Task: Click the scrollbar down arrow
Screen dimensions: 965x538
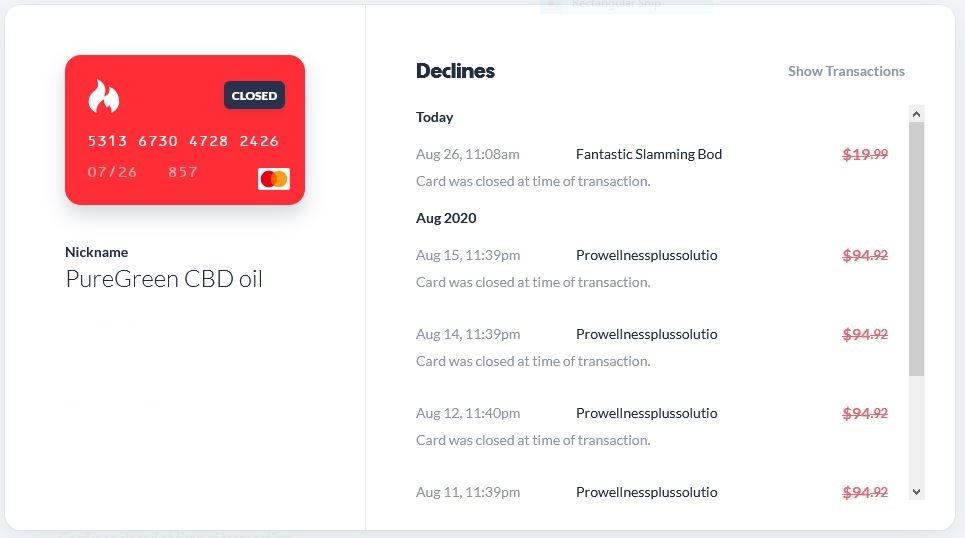Action: (916, 492)
